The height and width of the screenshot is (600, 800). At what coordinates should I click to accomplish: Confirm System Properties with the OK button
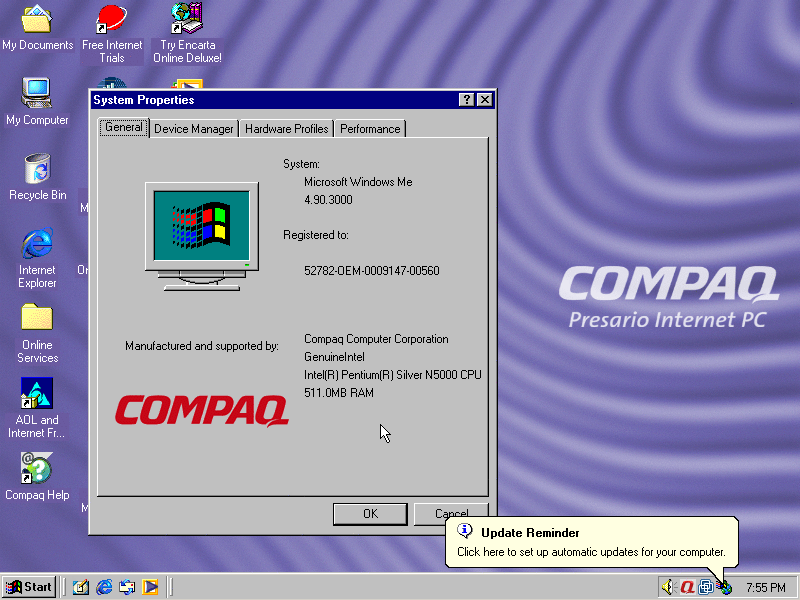click(370, 514)
